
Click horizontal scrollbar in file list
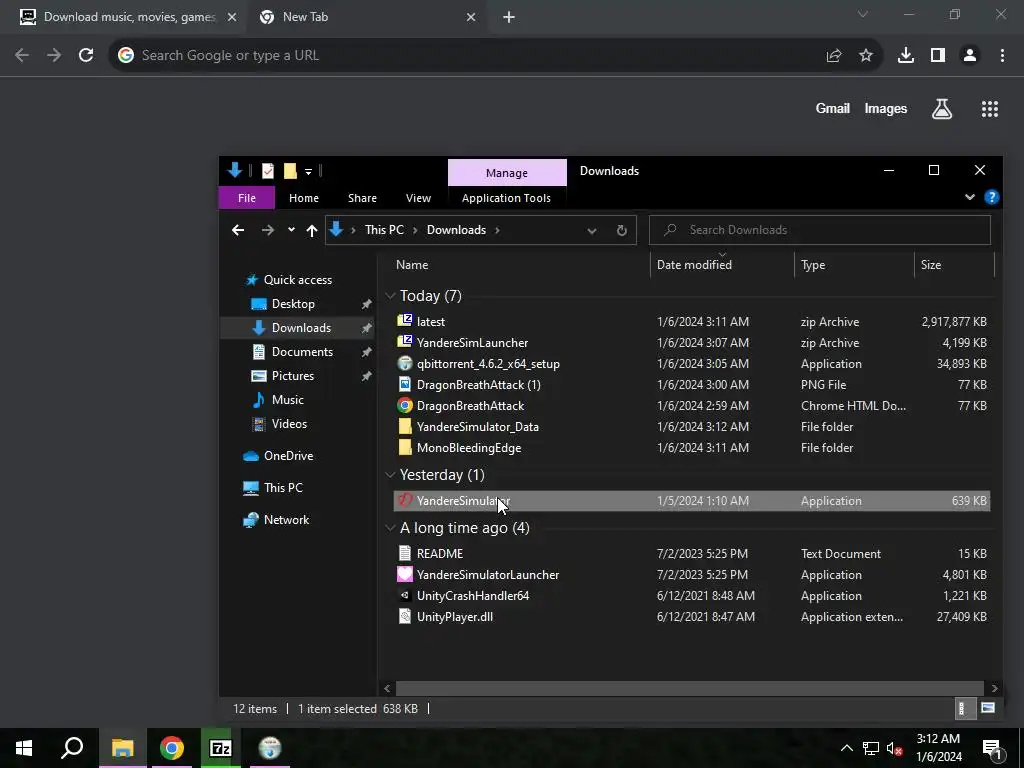click(689, 688)
